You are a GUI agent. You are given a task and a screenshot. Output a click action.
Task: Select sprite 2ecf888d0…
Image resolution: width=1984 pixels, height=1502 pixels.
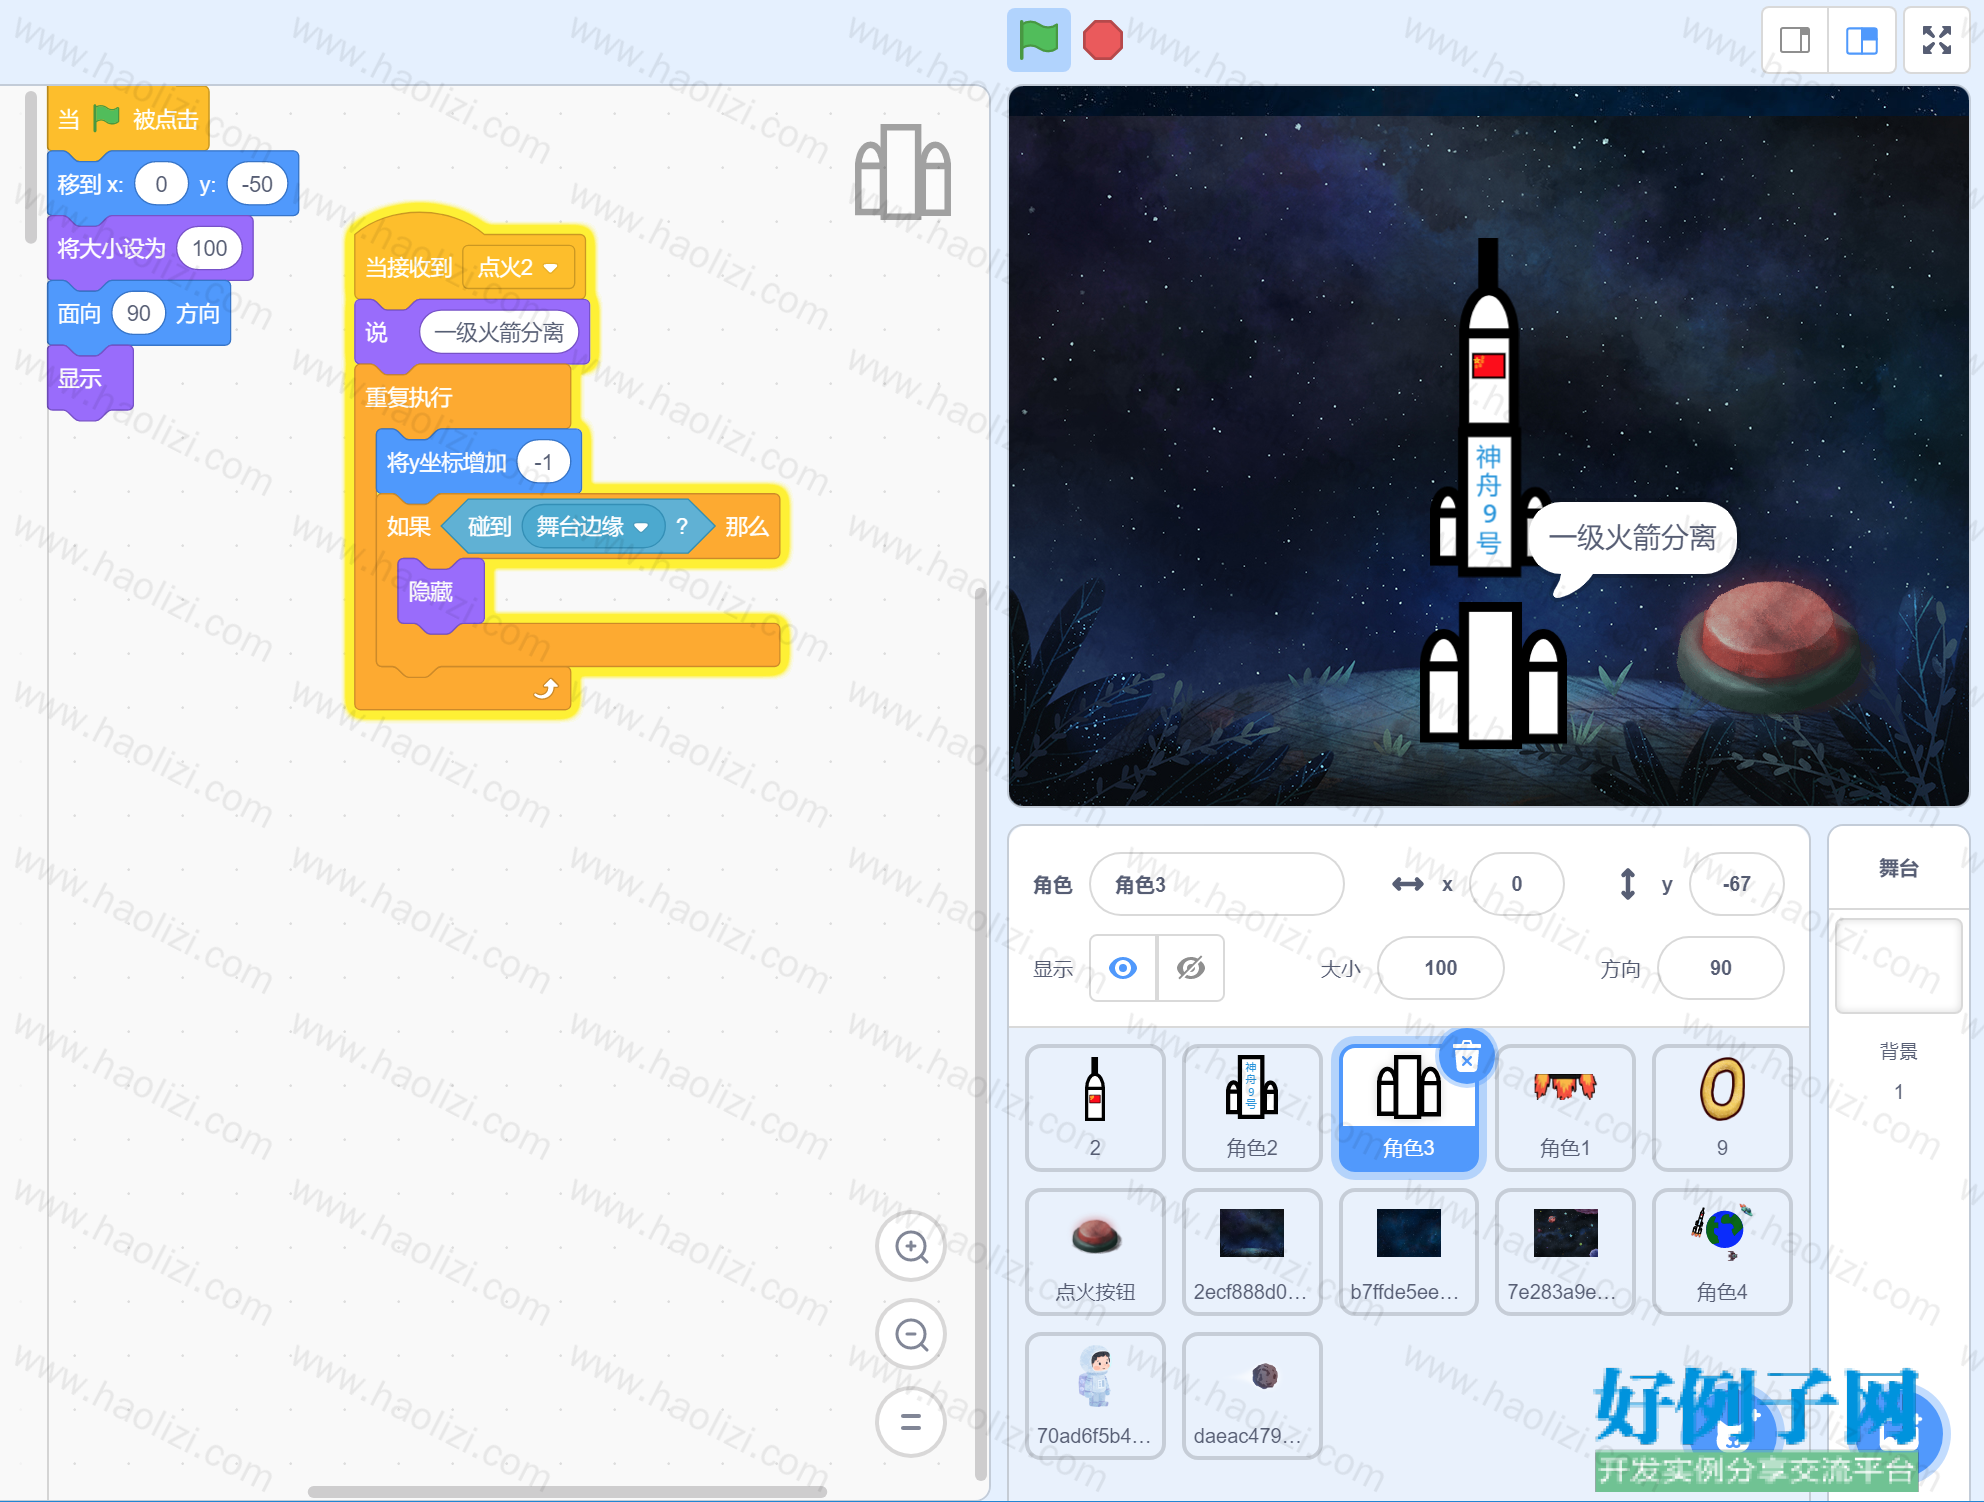pyautogui.click(x=1251, y=1252)
